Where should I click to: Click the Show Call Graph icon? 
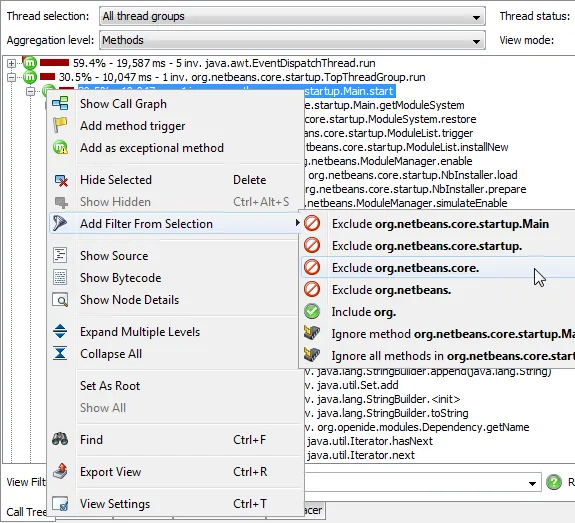click(x=60, y=104)
